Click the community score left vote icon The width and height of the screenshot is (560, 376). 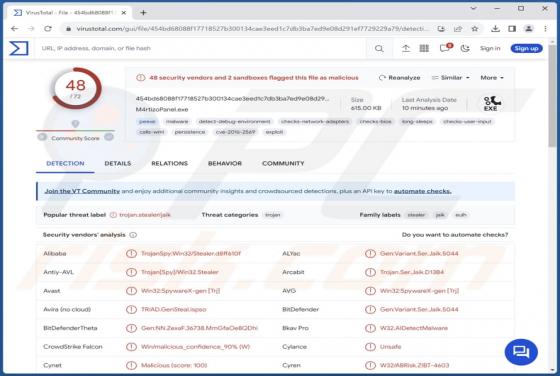tap(42, 137)
